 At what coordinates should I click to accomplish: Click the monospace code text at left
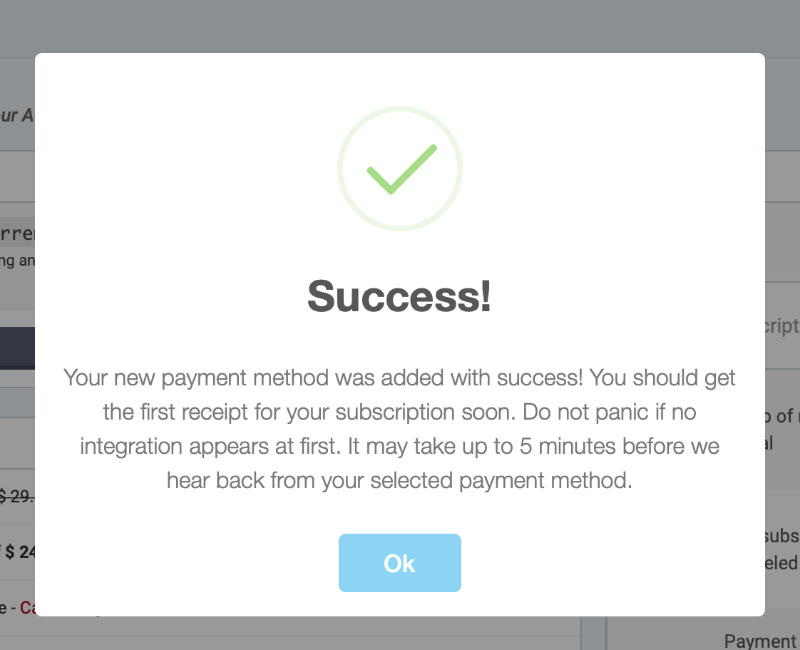coord(17,235)
